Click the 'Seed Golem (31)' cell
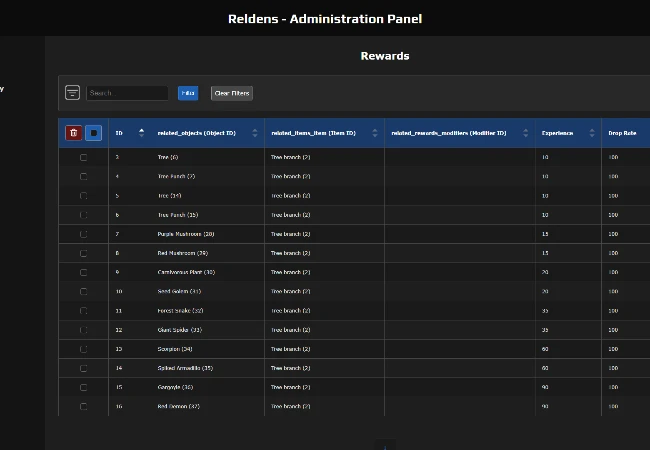The width and height of the screenshot is (650, 450). 179,291
